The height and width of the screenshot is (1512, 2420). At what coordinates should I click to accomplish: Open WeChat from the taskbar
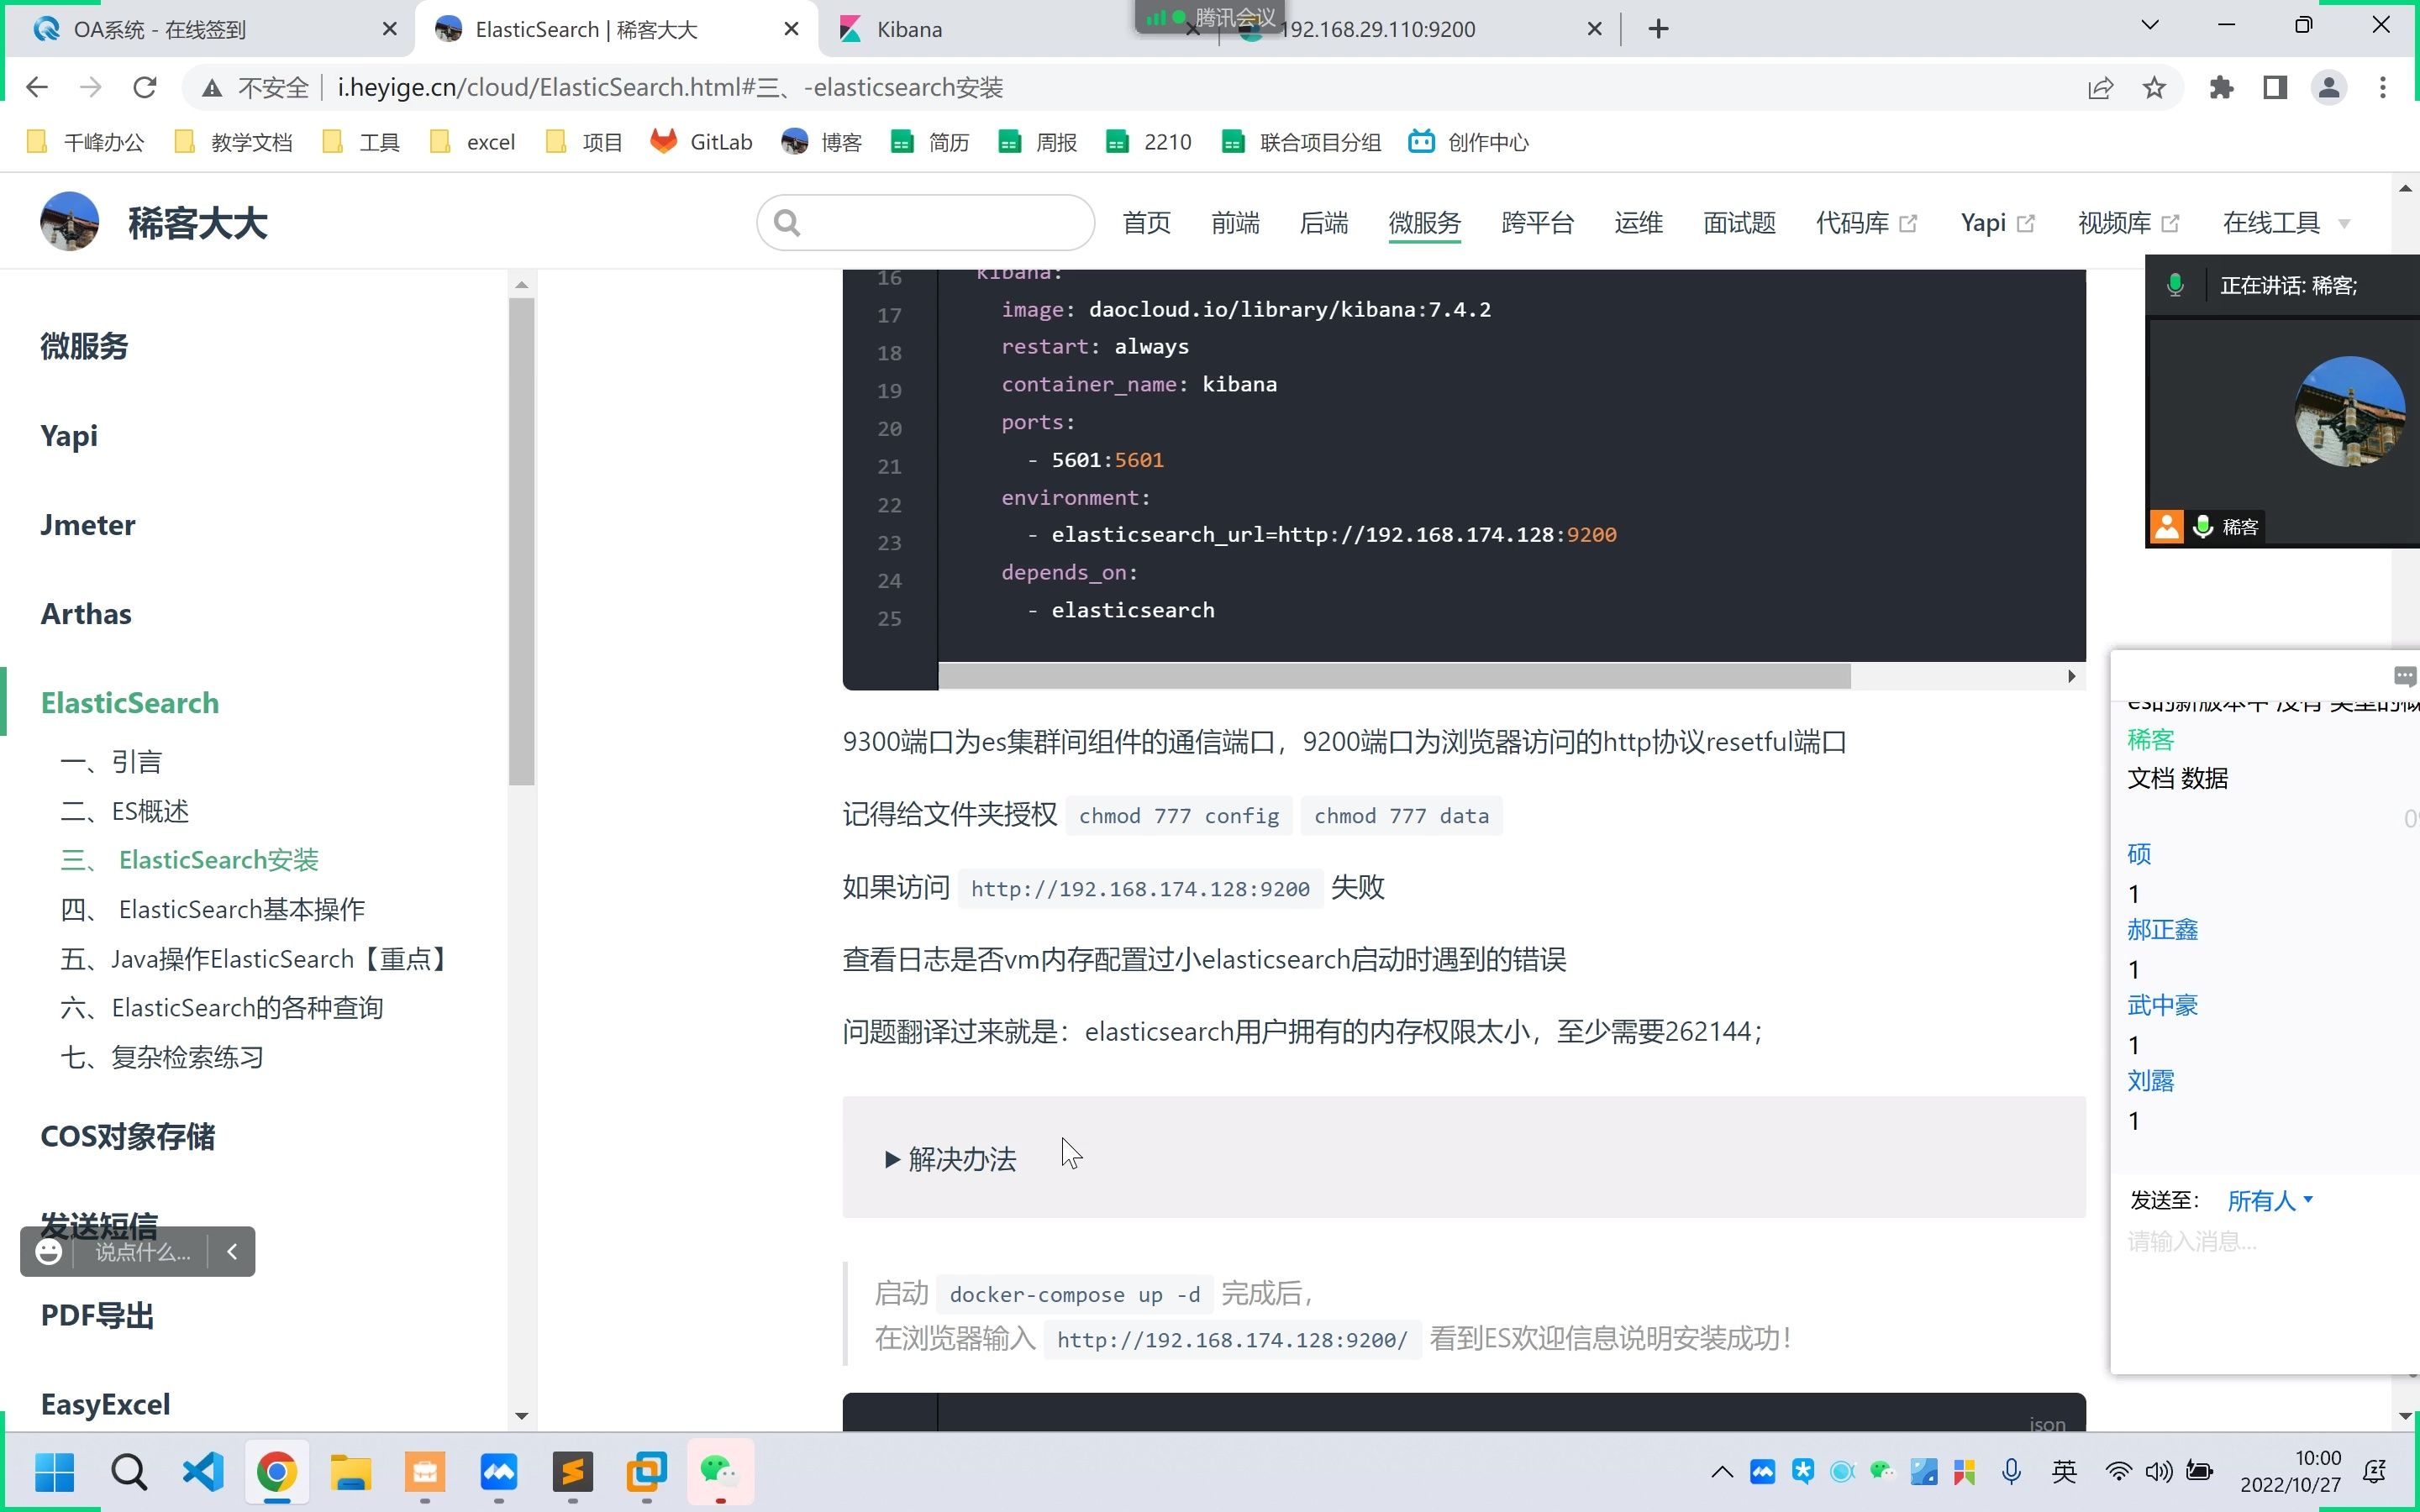(x=720, y=1472)
